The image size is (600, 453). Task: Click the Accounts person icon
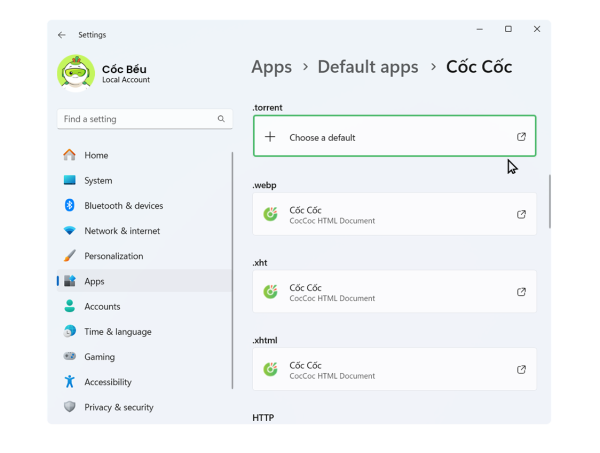[70, 306]
